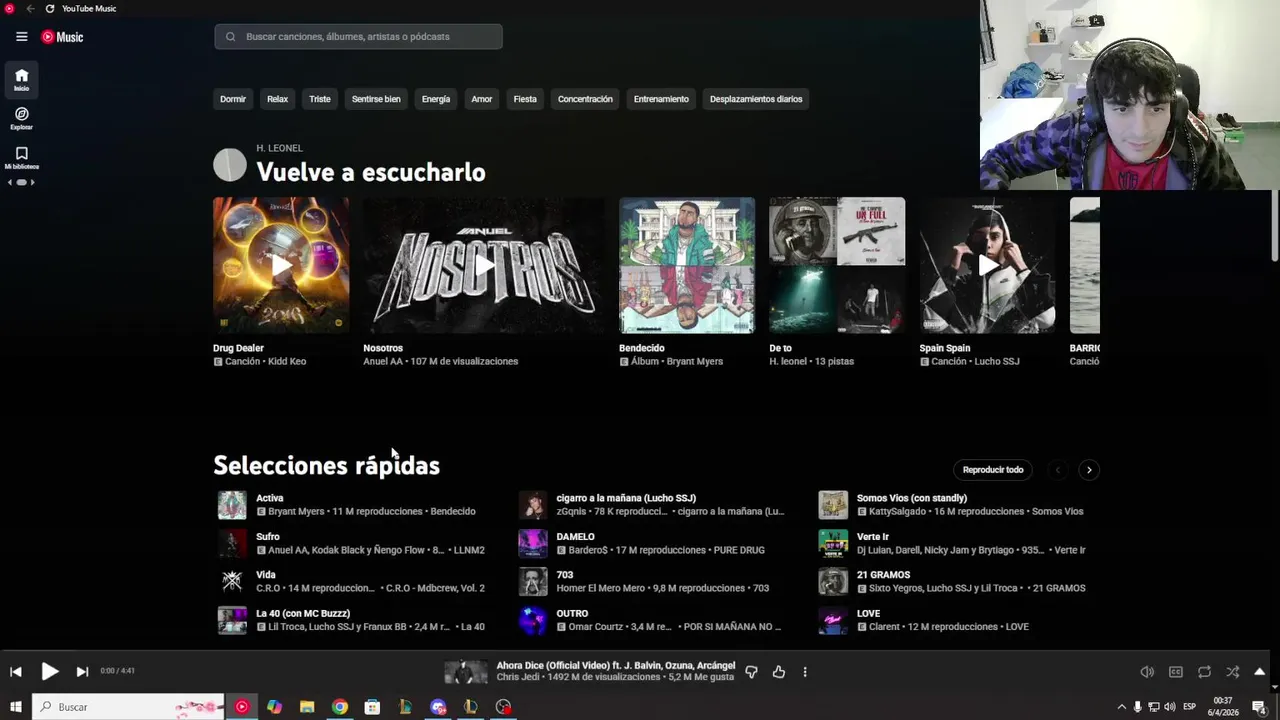Play OUTRO by Omar Courtz
1280x720 pixels.
point(533,620)
